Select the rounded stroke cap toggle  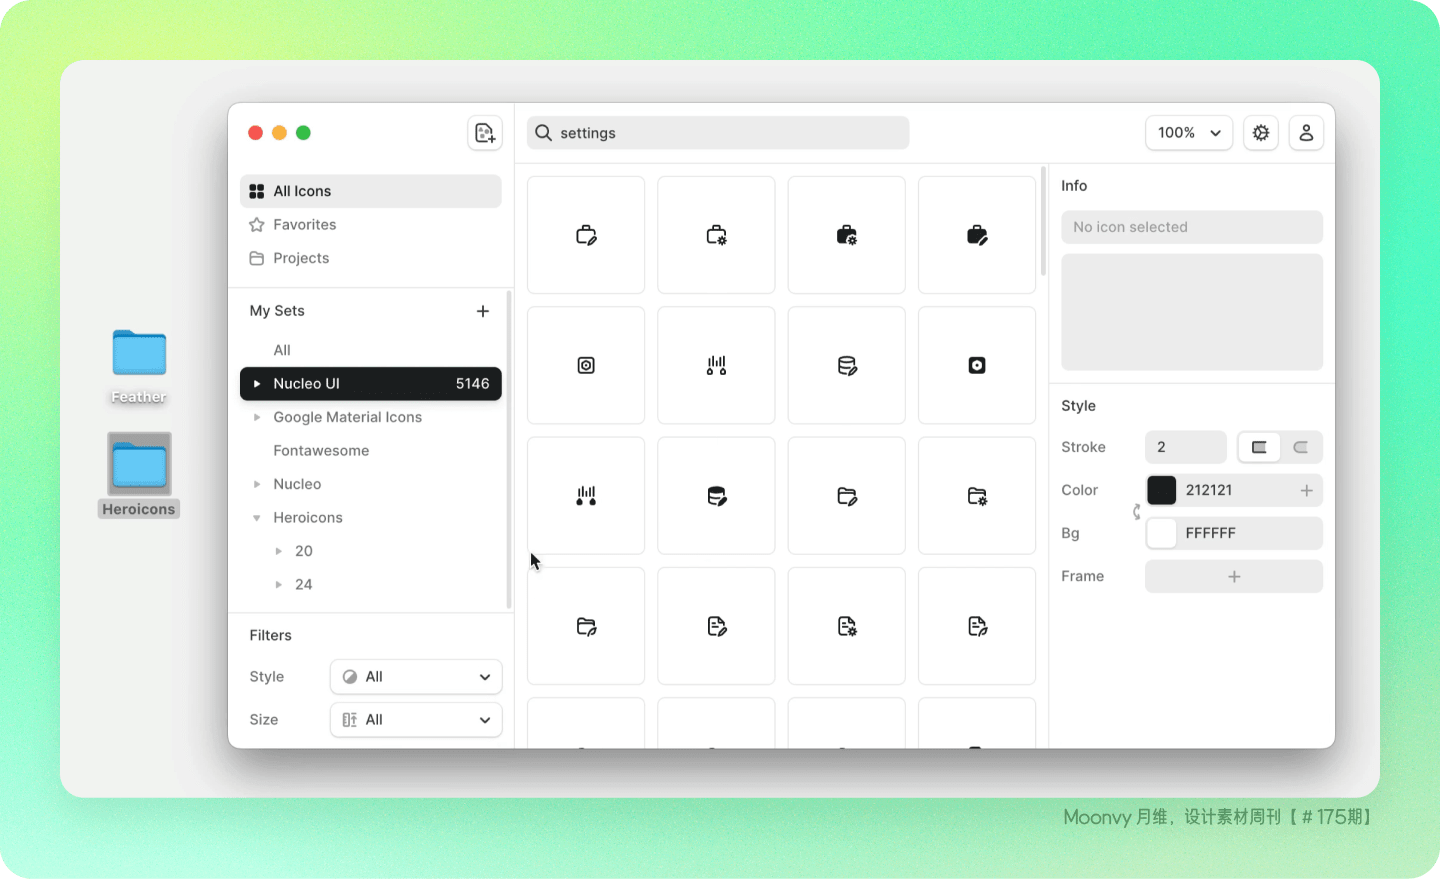coord(1301,447)
